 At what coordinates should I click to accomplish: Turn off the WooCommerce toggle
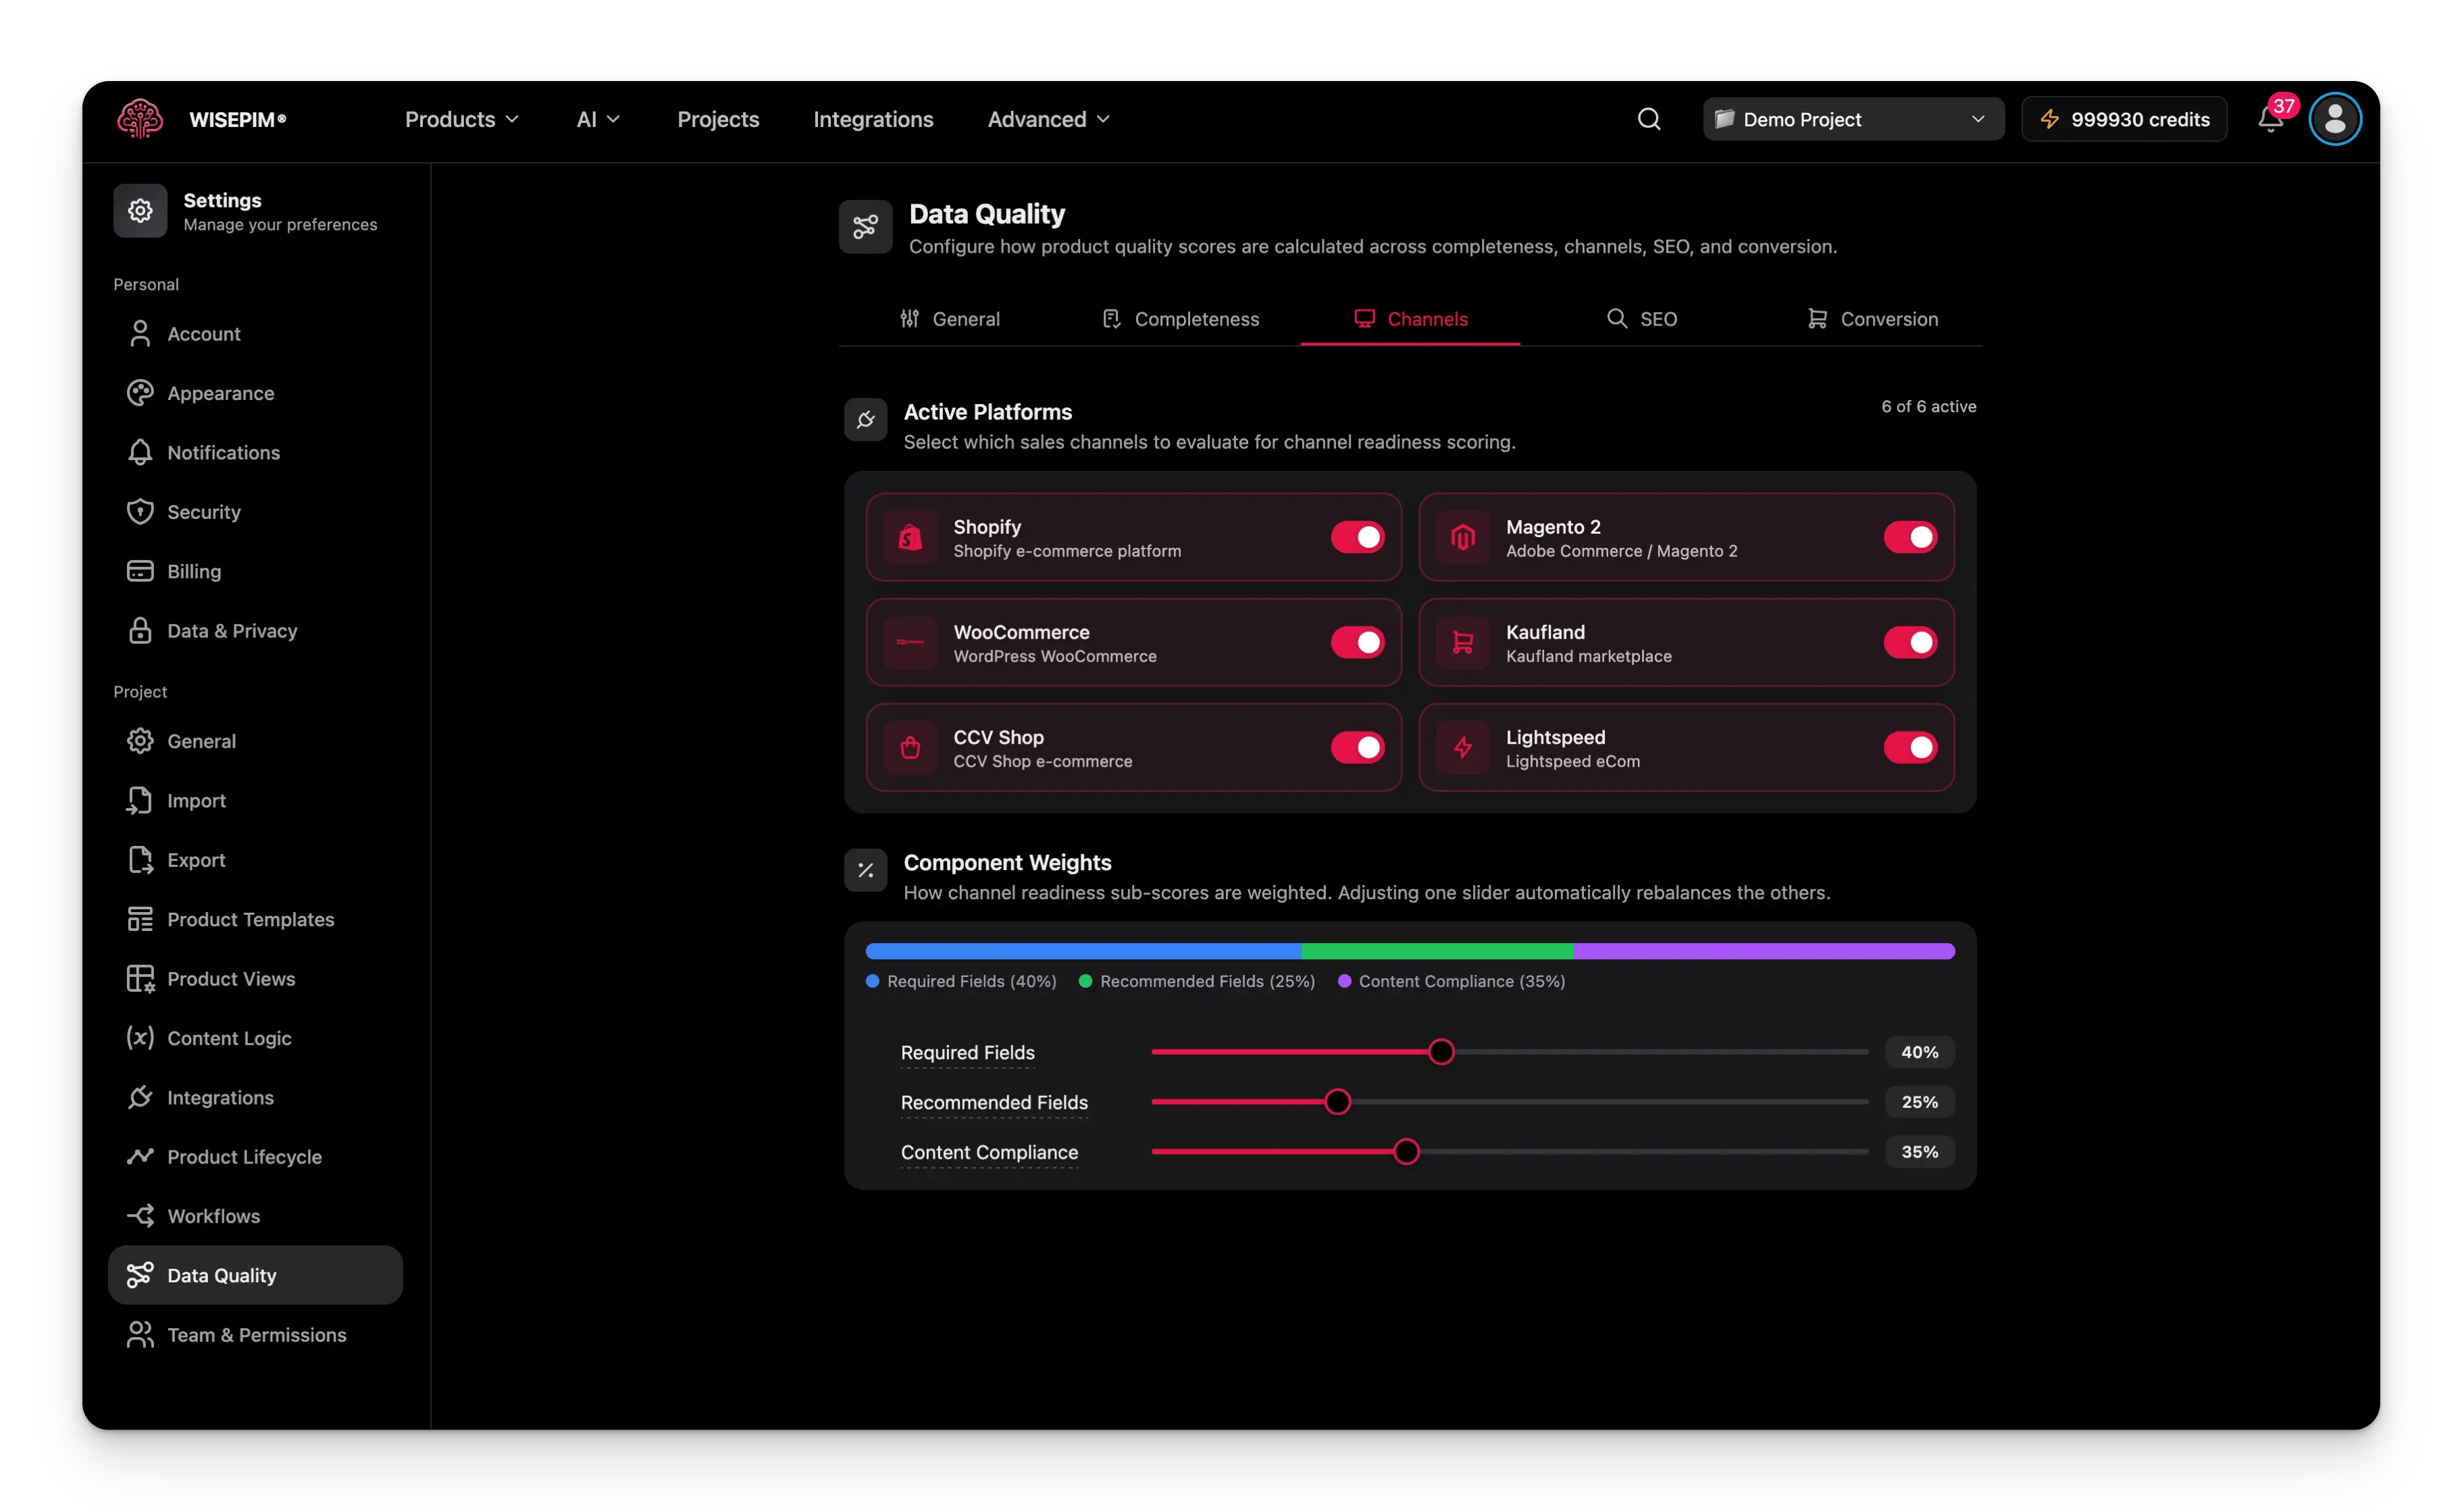pyautogui.click(x=1357, y=642)
